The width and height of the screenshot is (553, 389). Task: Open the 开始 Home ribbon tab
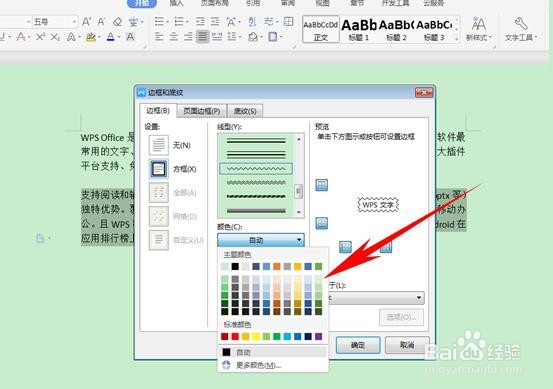pos(142,3)
